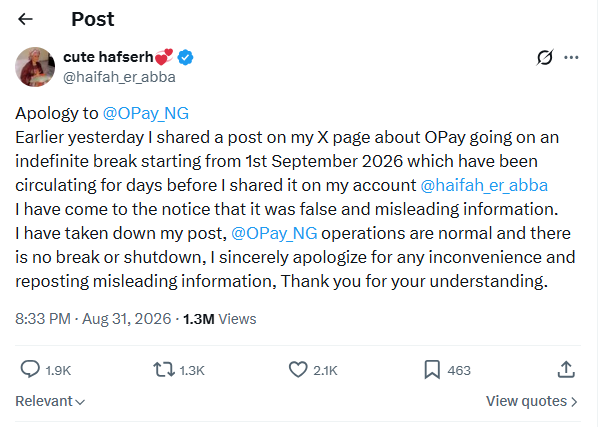
Task: Click the blue verified badge
Action: coord(185,58)
